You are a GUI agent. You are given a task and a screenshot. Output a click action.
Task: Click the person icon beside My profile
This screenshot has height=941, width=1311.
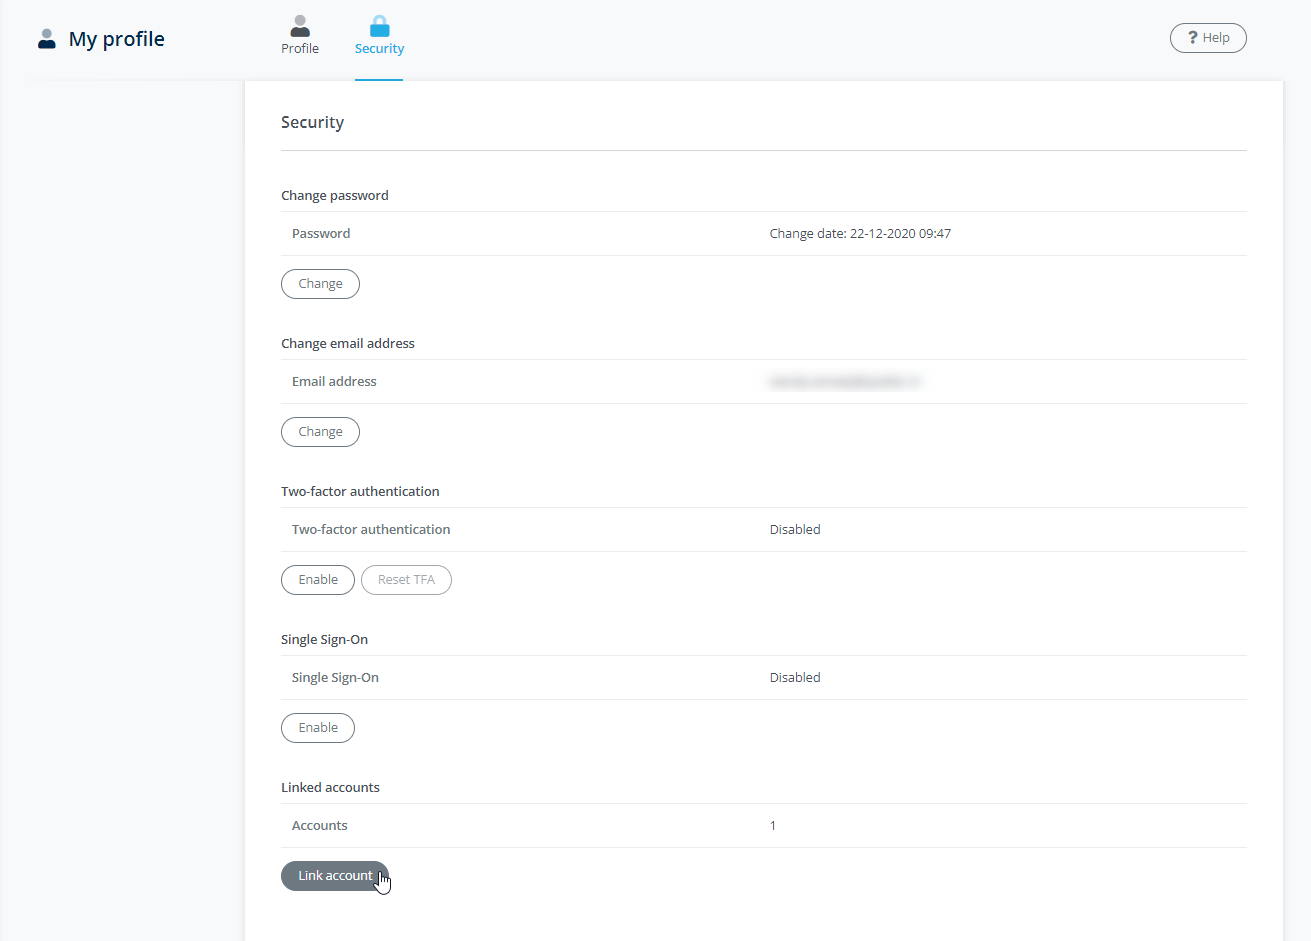[x=46, y=39]
